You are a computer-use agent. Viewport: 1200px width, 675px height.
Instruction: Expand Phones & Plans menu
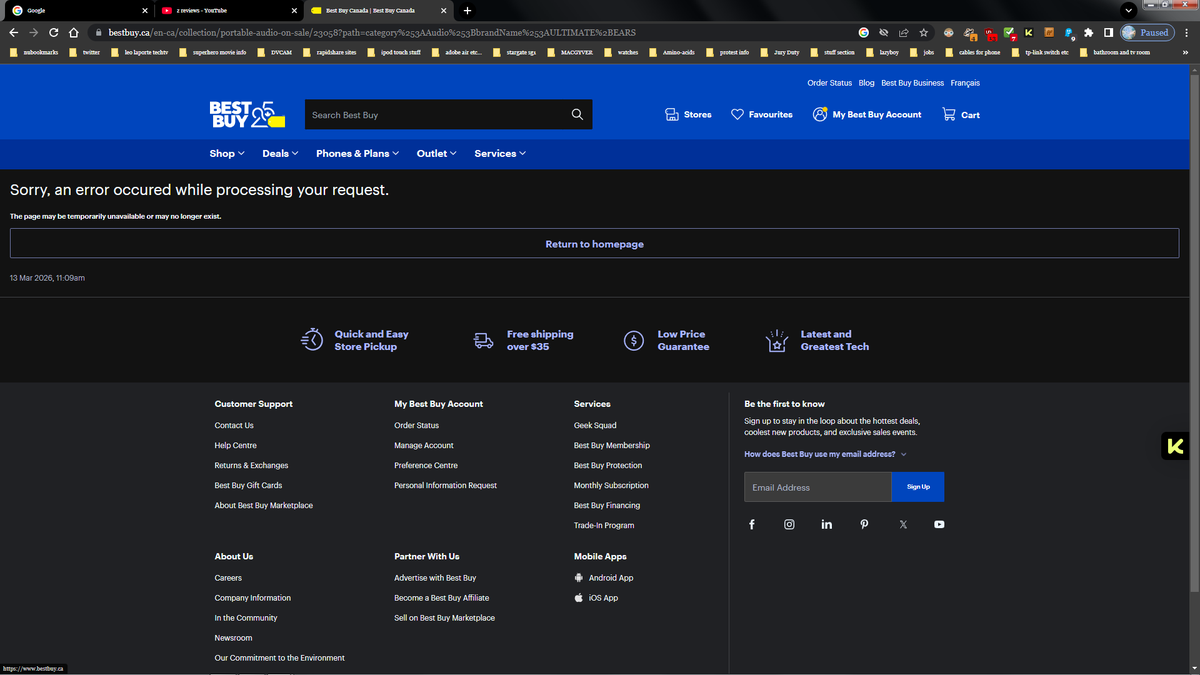coord(357,153)
